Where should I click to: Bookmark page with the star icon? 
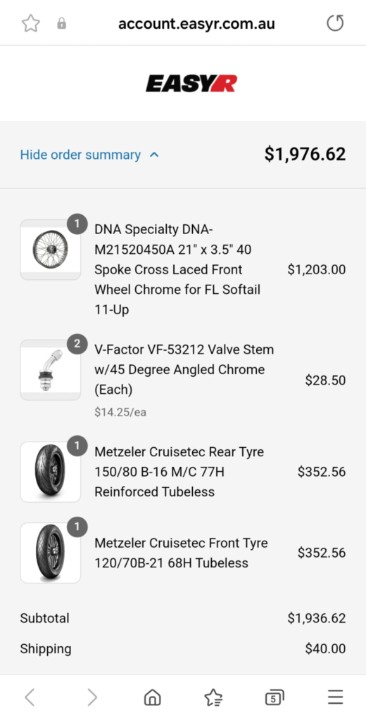pos(31,23)
